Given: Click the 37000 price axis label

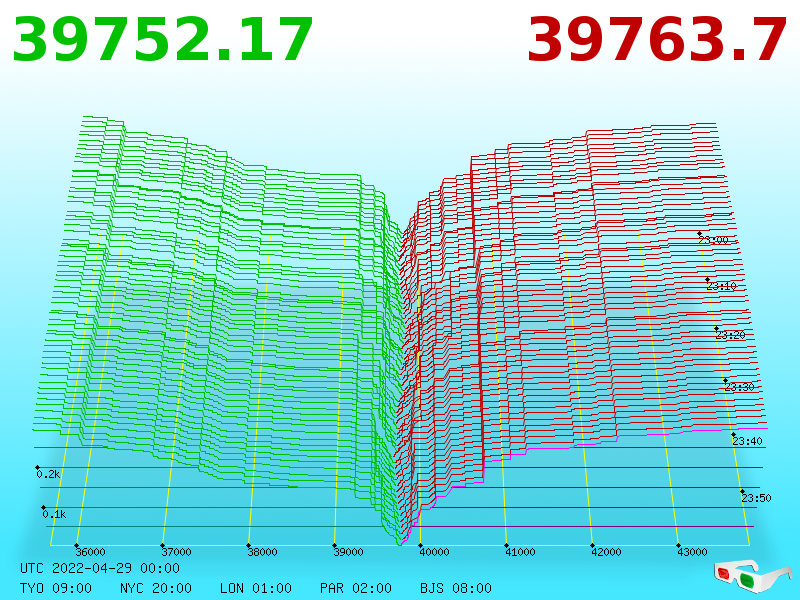Looking at the screenshot, I should [176, 552].
